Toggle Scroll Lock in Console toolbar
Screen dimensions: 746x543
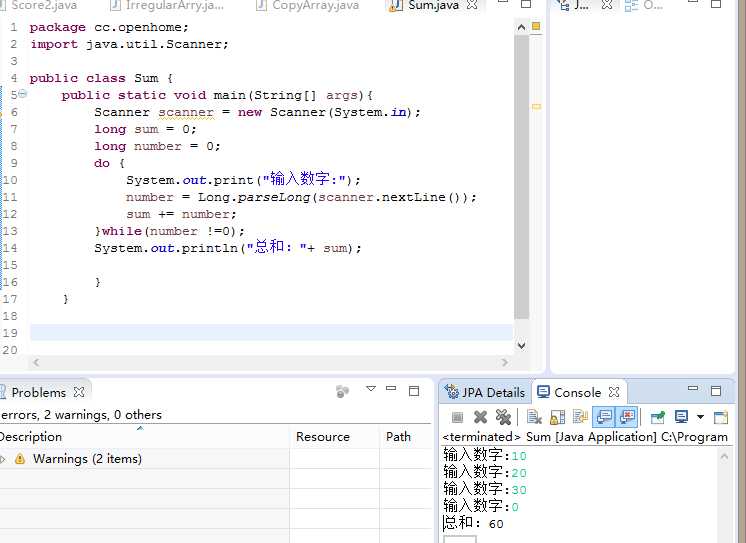(x=557, y=417)
